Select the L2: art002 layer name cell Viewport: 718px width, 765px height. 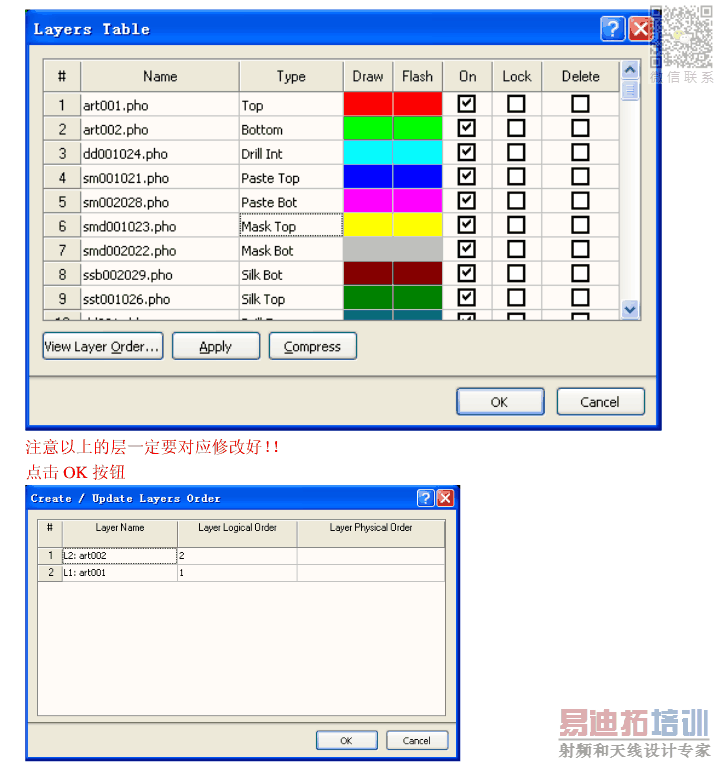[120, 556]
